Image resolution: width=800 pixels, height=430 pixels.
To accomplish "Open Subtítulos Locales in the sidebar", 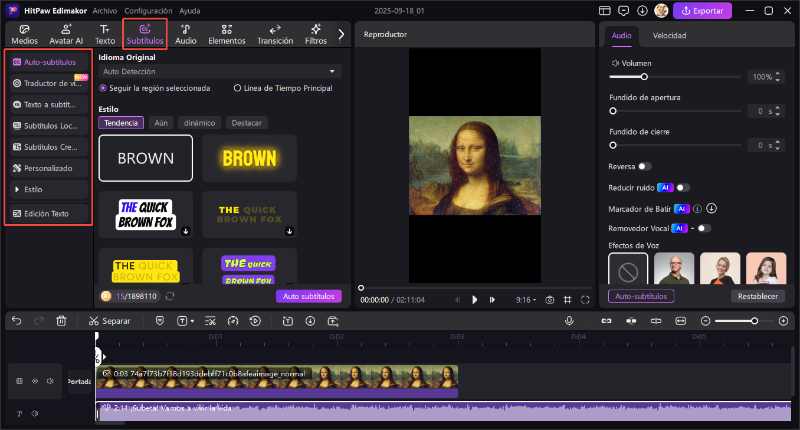I will pyautogui.click(x=49, y=125).
